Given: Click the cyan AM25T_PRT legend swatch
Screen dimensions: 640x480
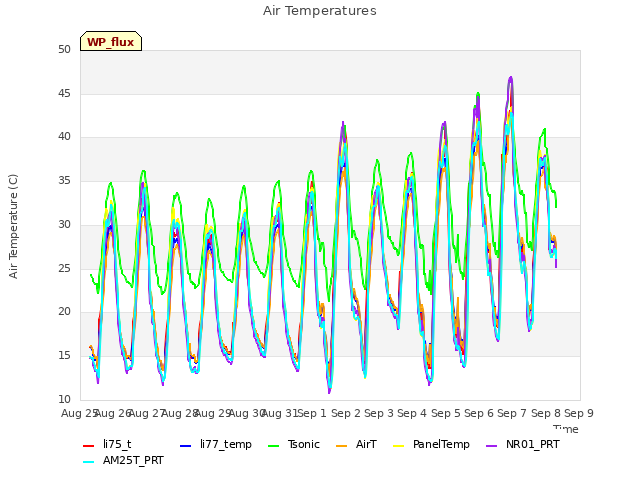Looking at the screenshot, I should [89, 462].
